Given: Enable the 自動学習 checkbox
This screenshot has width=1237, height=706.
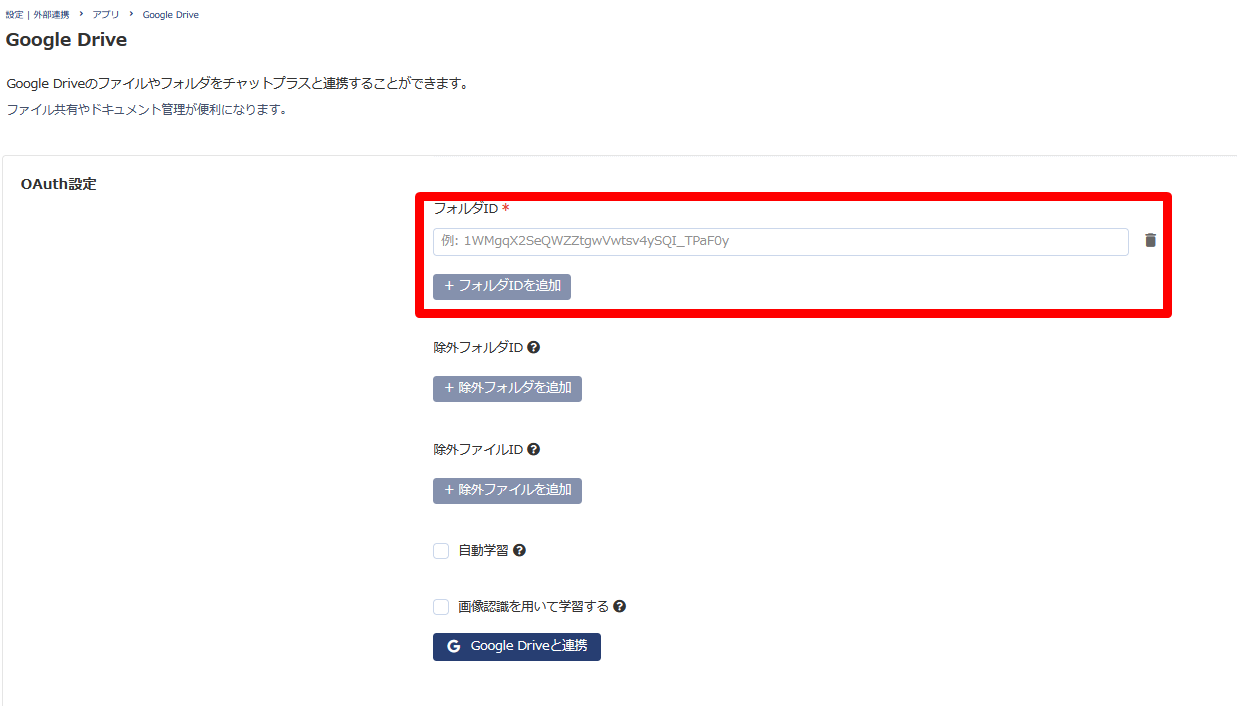Looking at the screenshot, I should point(441,551).
